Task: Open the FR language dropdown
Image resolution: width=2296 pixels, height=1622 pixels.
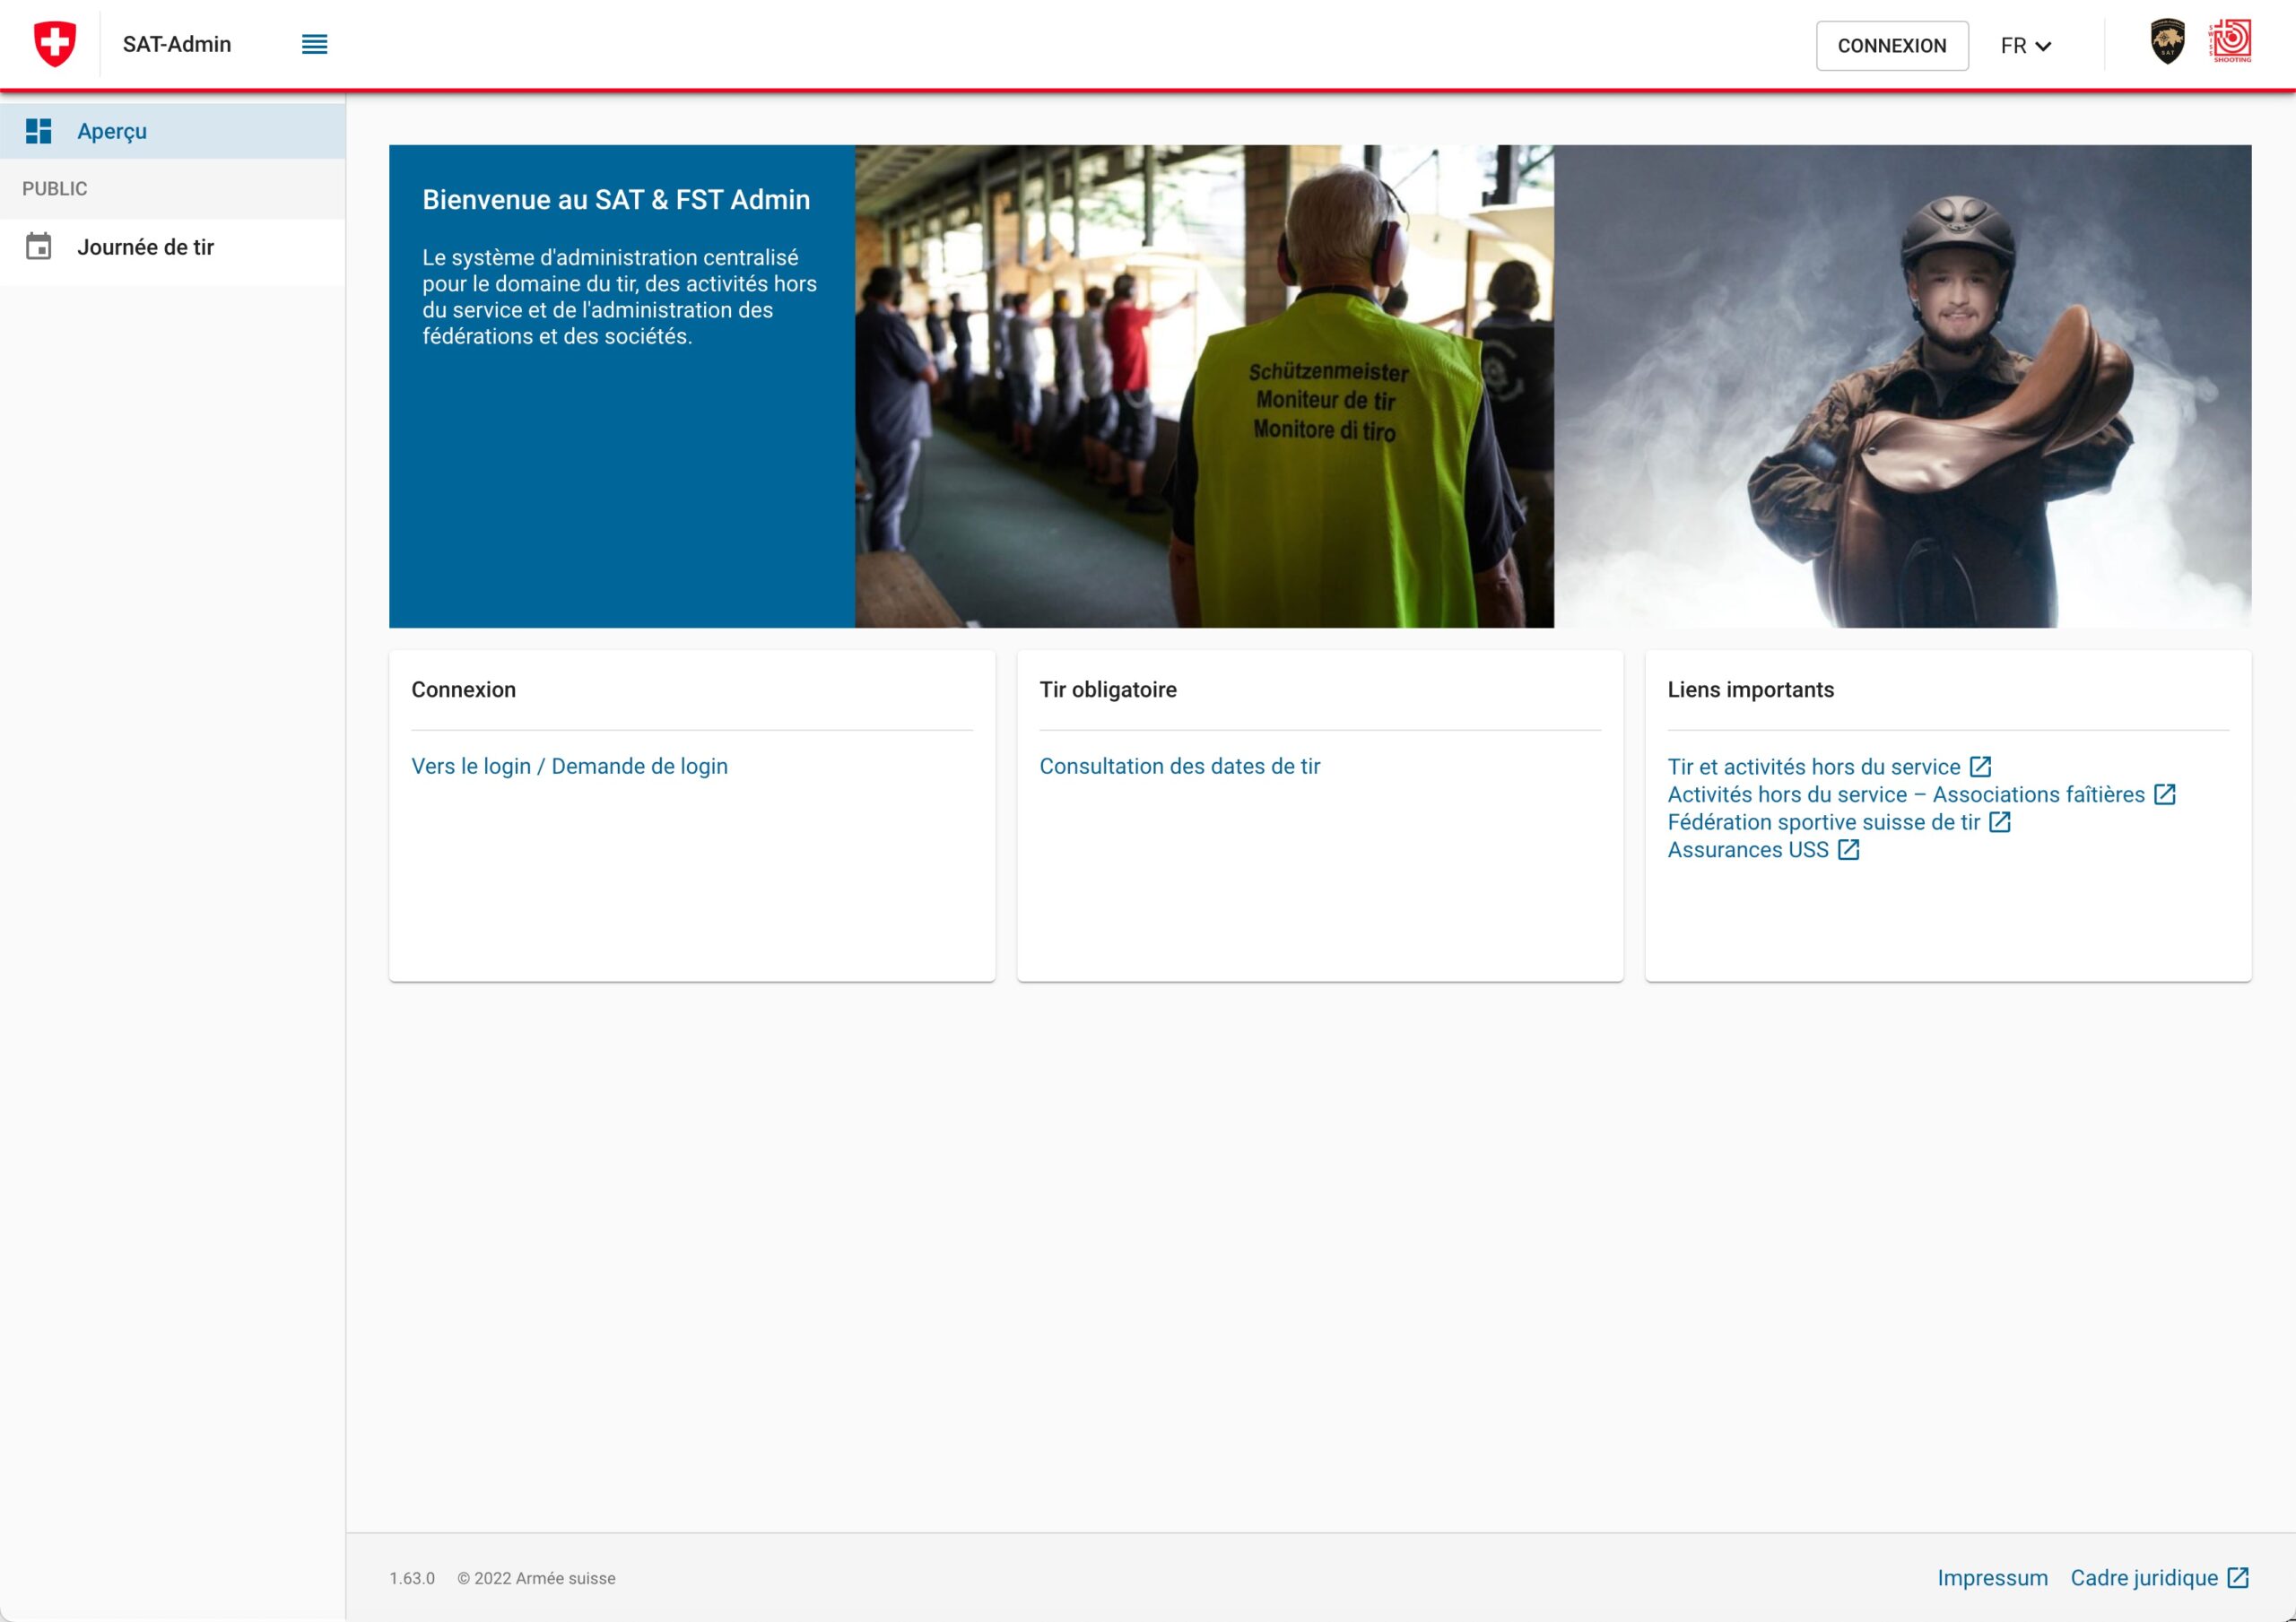Action: pos(2014,46)
